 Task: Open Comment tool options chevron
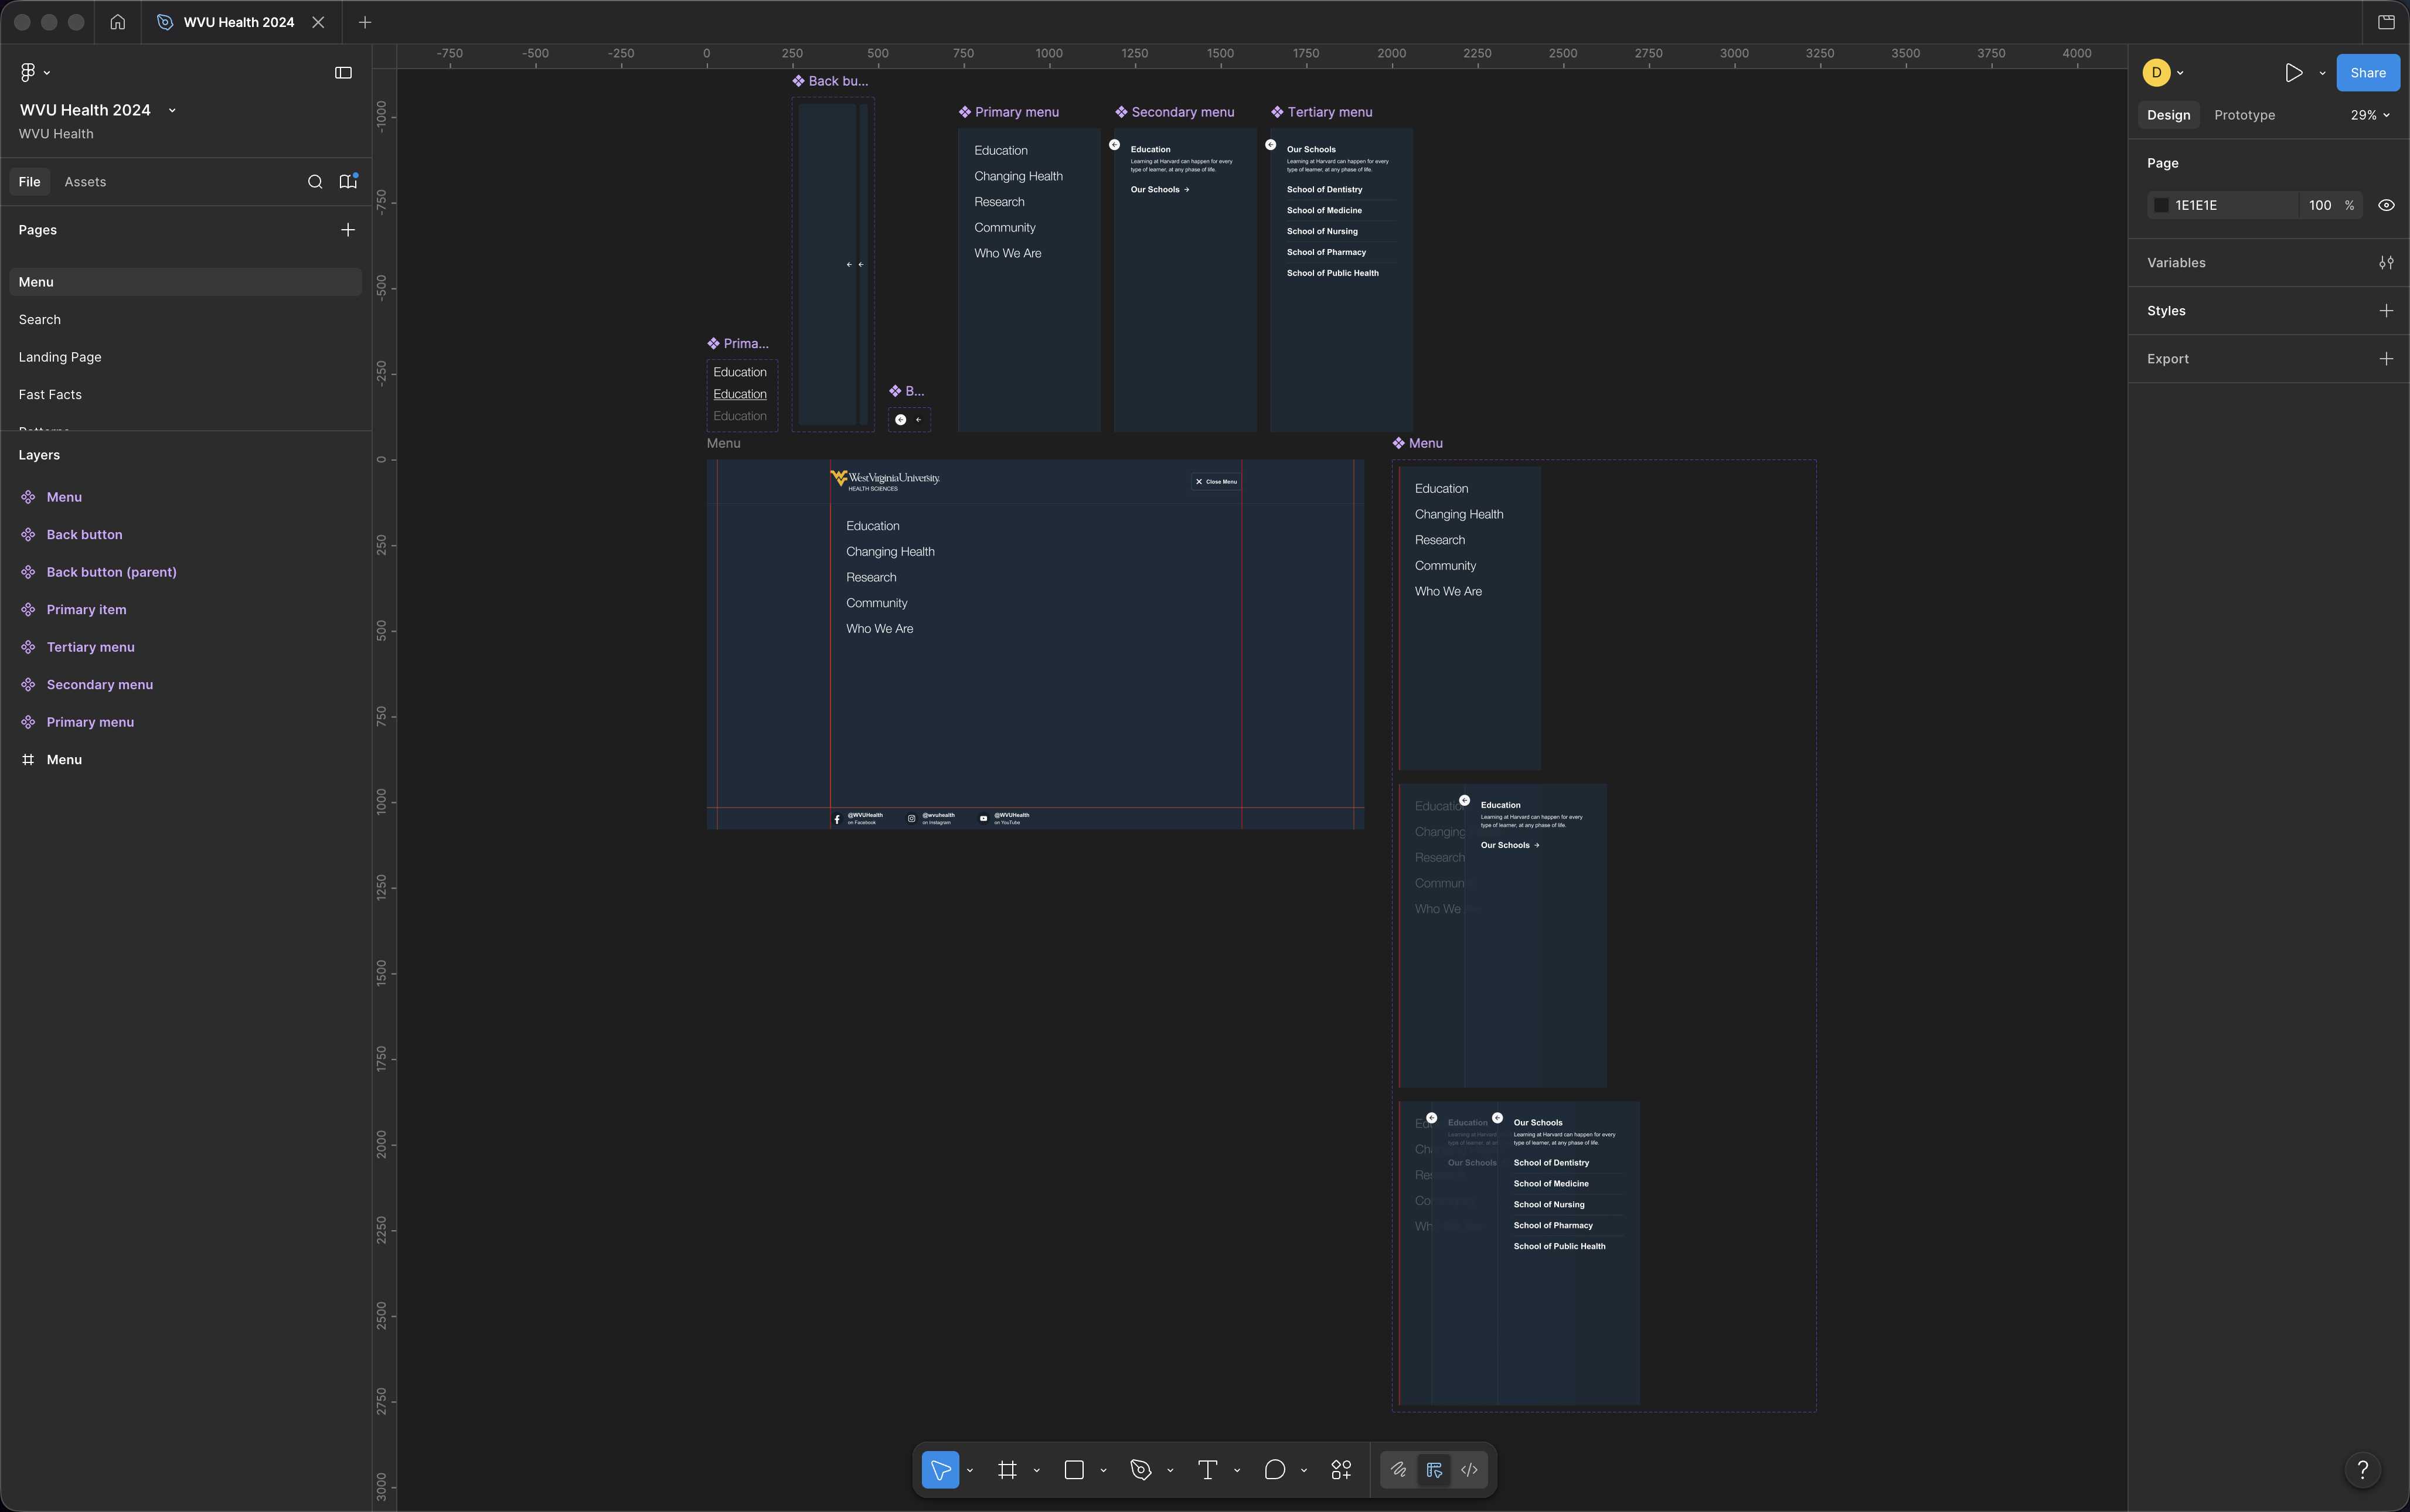(x=1304, y=1471)
